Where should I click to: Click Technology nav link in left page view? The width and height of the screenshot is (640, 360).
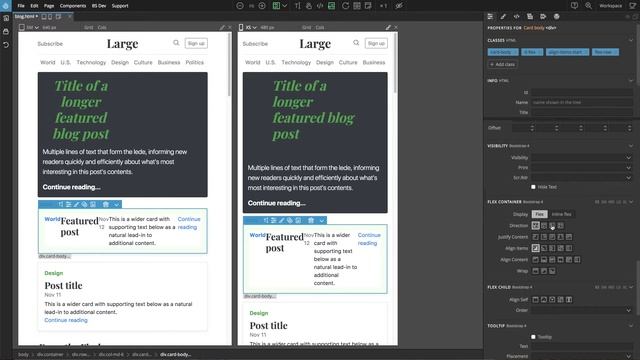point(91,62)
